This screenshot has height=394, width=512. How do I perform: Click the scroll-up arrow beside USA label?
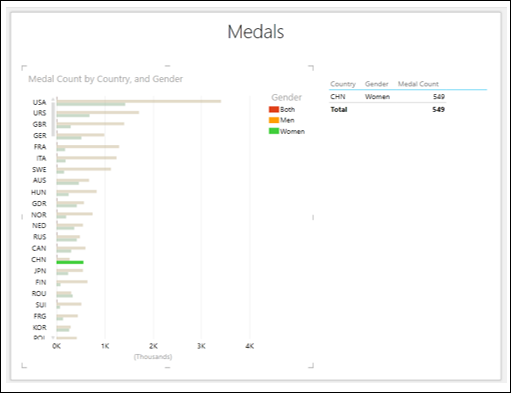pos(53,100)
